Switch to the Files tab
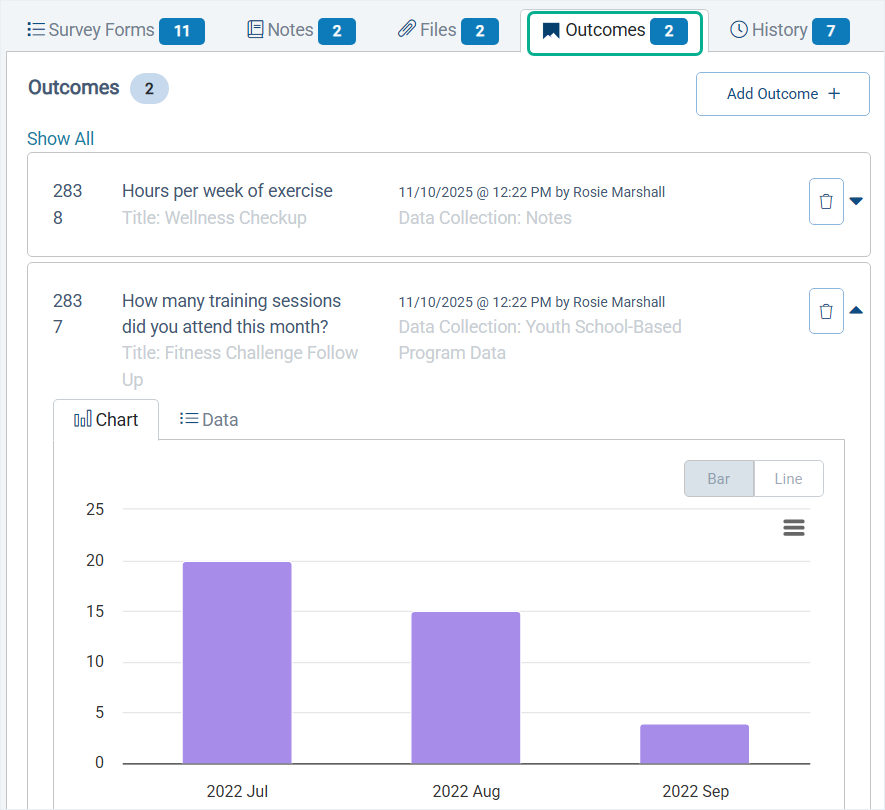The image size is (885, 810). click(x=448, y=31)
